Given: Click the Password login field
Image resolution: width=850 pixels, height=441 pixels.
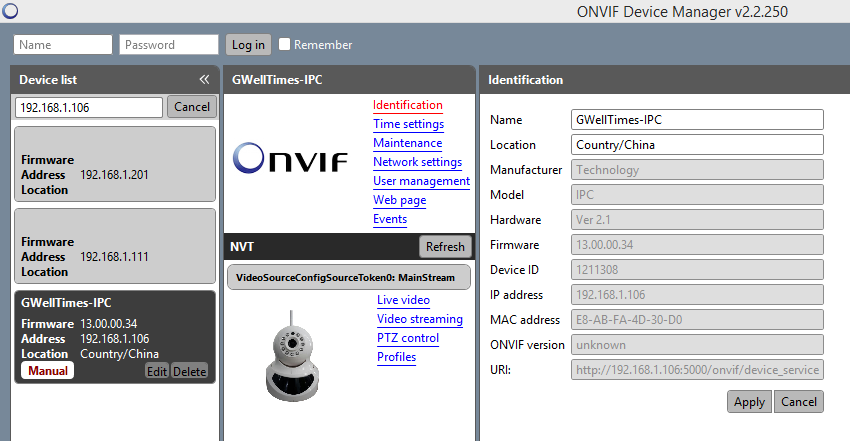Looking at the screenshot, I should [x=169, y=45].
